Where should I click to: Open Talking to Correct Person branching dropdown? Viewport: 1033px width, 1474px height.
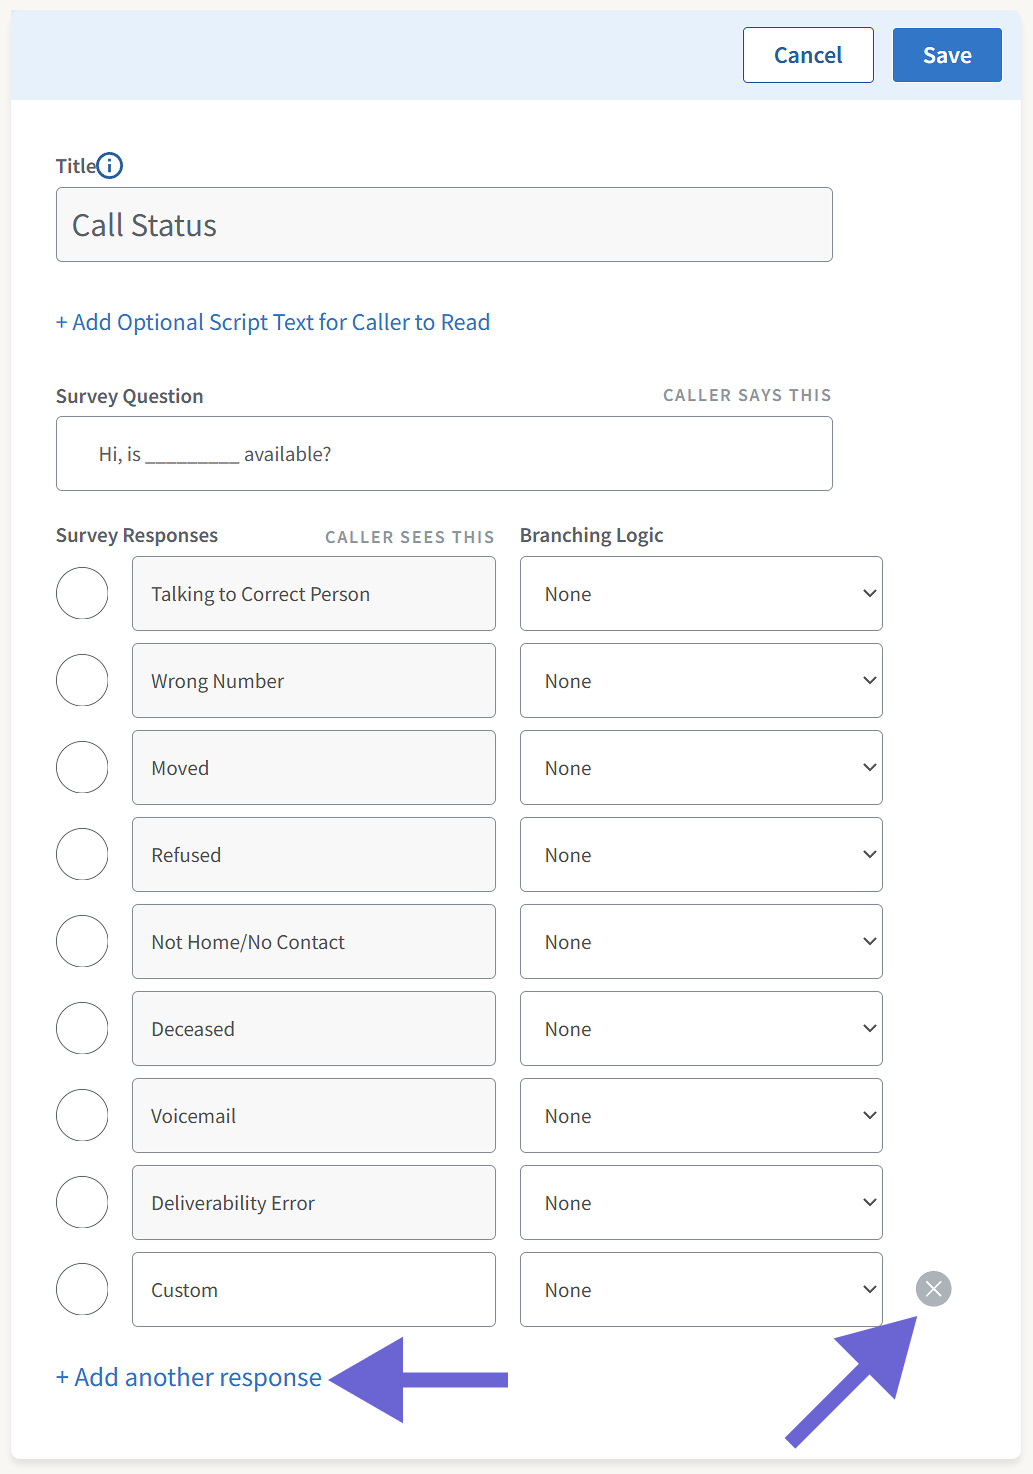(700, 593)
